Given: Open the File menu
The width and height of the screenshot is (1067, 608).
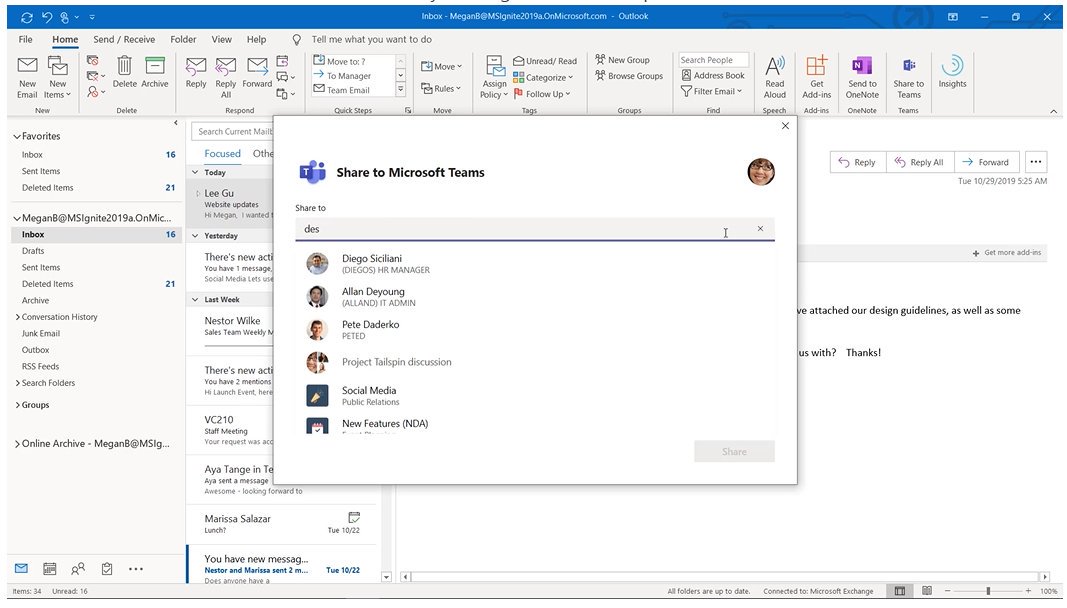Looking at the screenshot, I should point(26,39).
